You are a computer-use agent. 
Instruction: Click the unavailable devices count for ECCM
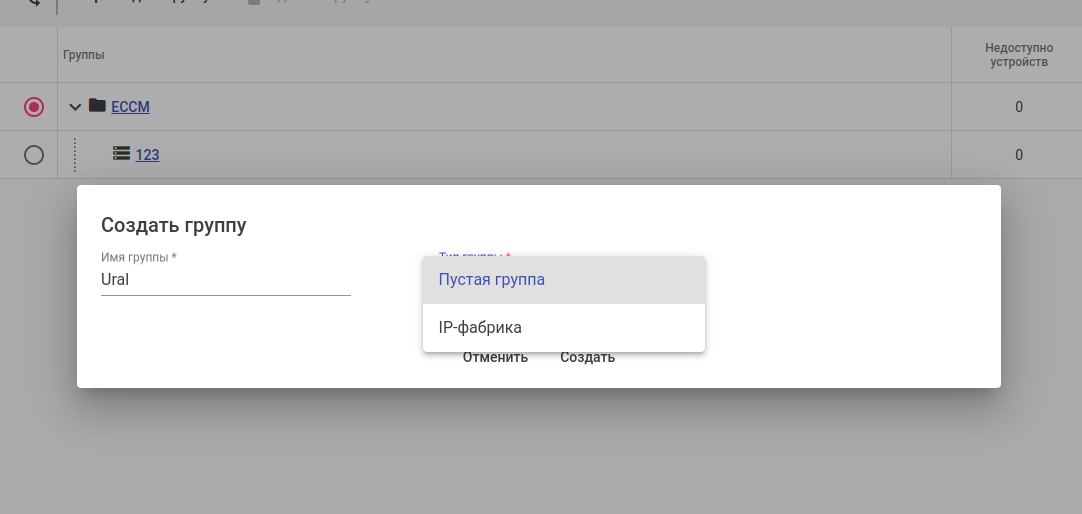coord(1019,107)
